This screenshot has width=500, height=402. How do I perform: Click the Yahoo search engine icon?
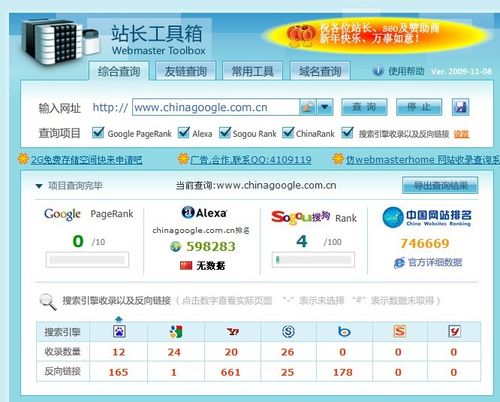[x=233, y=332]
